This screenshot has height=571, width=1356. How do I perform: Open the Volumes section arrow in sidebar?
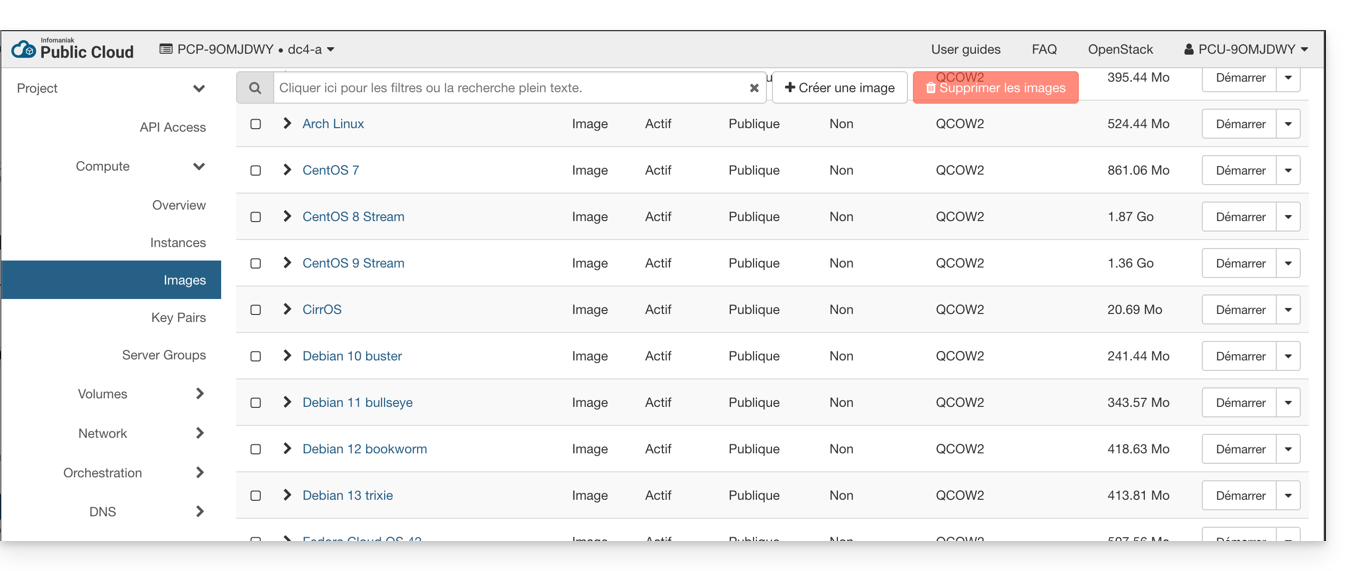pyautogui.click(x=199, y=394)
